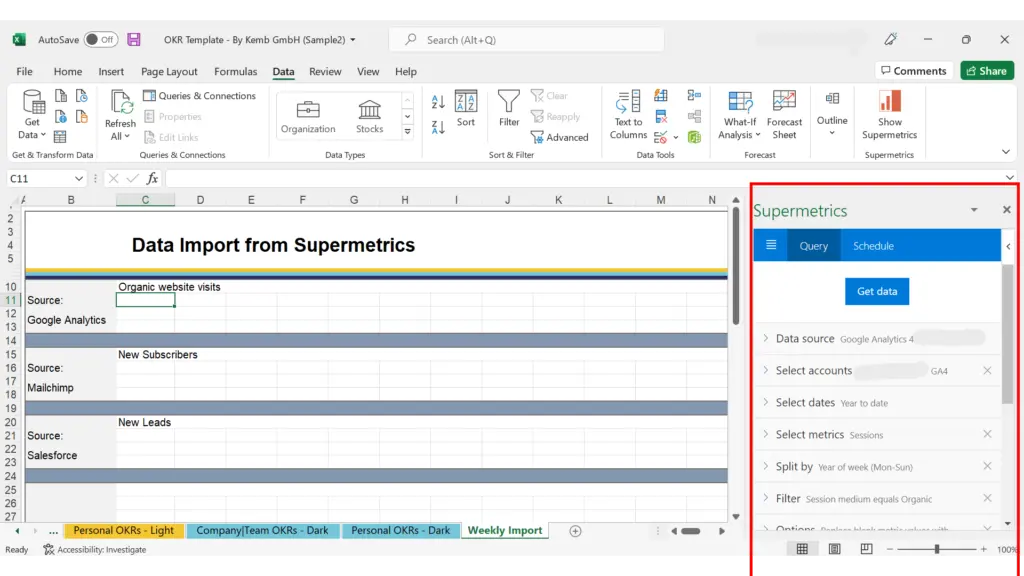Open Supermetrics hamburger menu
1024x576 pixels.
(771, 245)
